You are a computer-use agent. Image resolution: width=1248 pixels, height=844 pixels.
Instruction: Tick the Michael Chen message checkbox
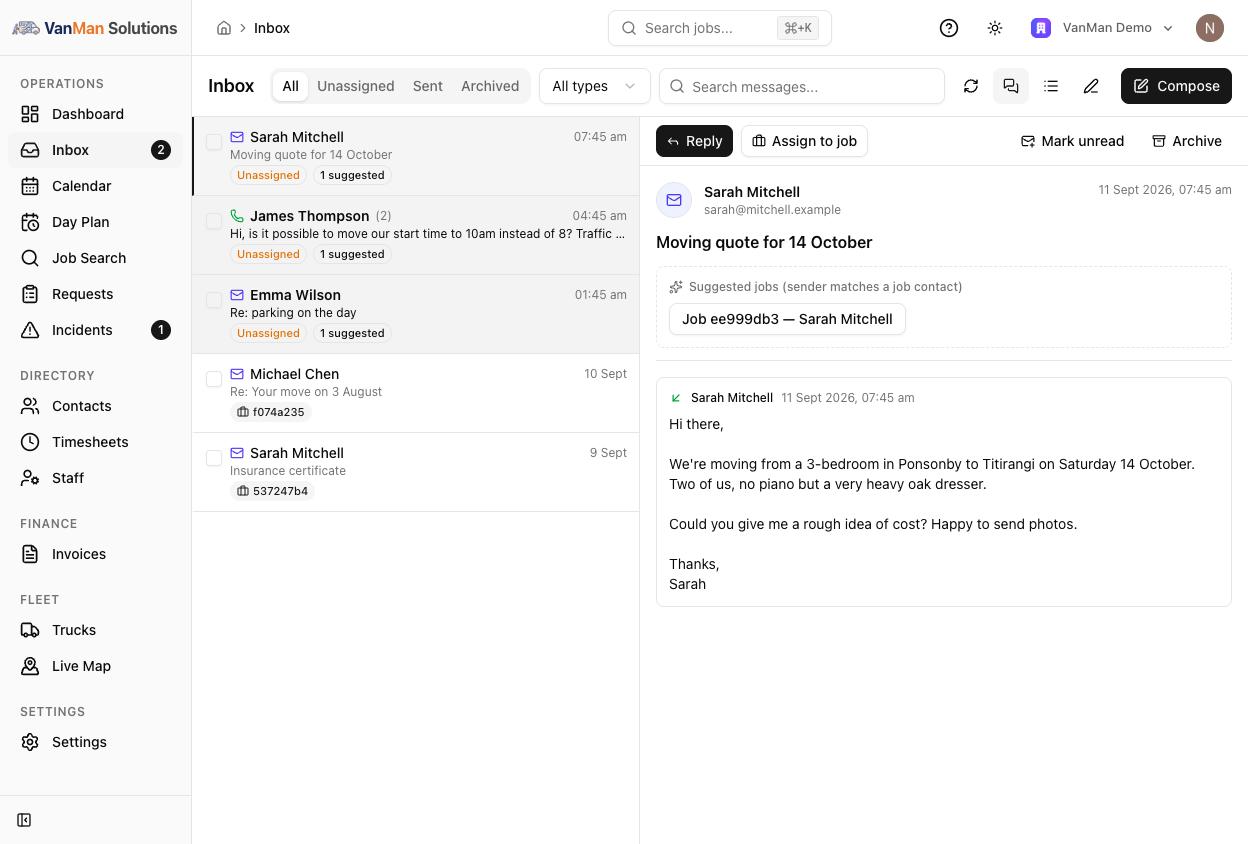click(x=214, y=379)
